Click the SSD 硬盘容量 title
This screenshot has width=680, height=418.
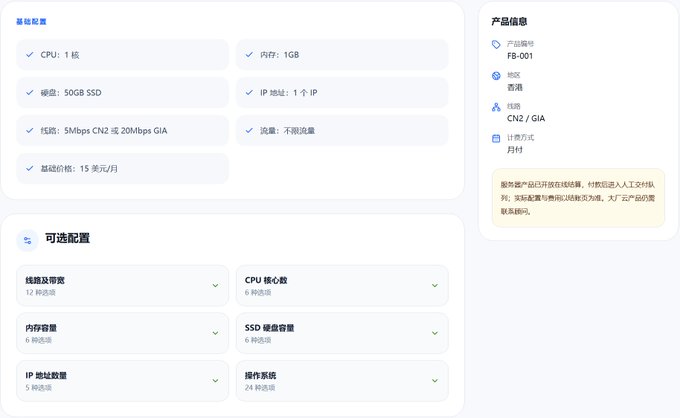click(269, 328)
